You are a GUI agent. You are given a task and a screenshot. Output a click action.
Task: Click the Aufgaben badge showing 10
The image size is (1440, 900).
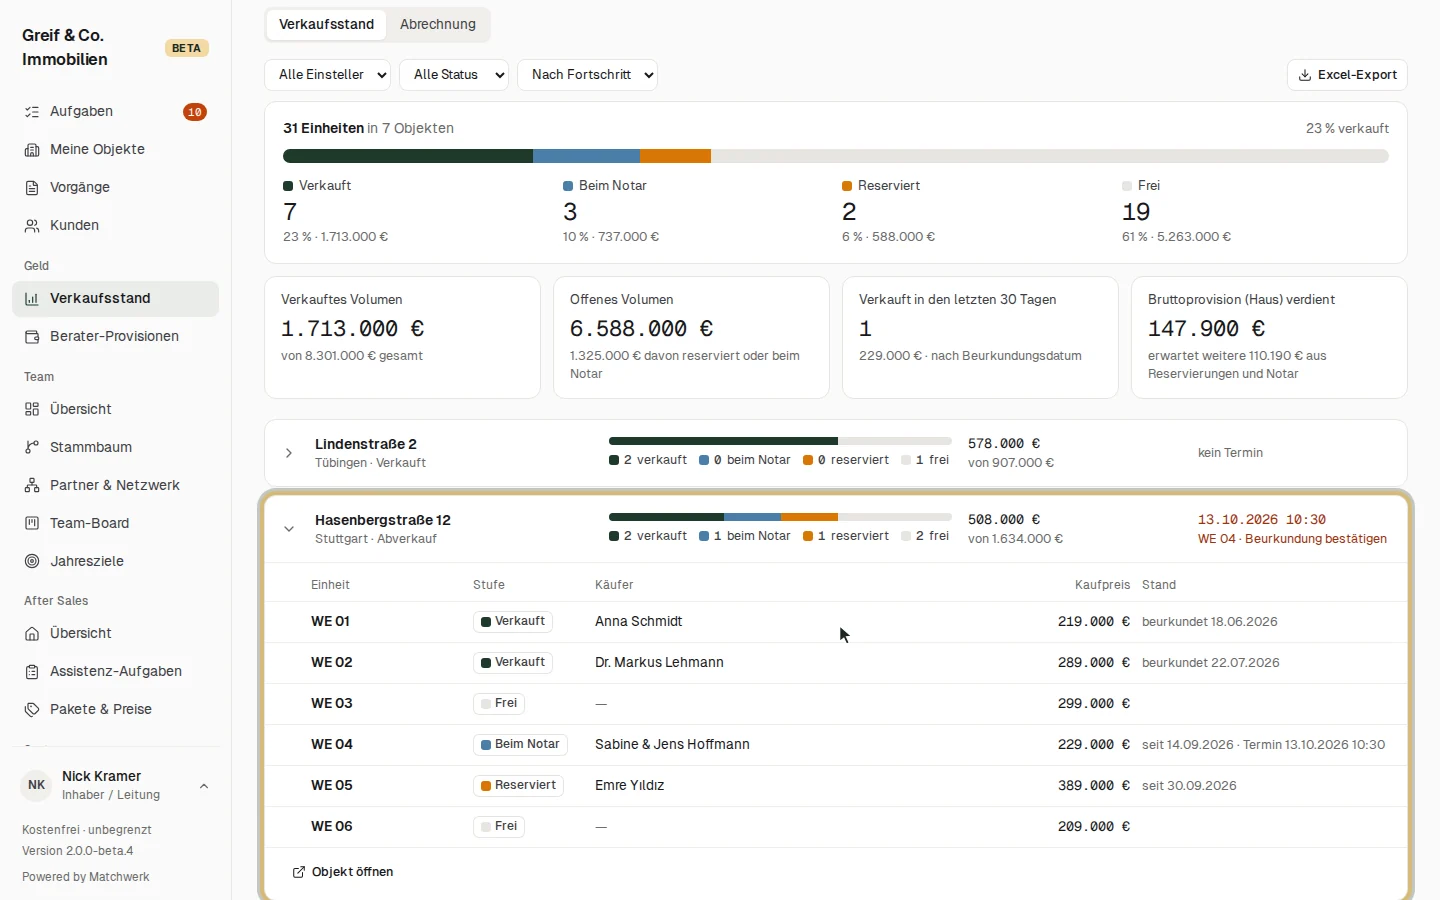click(x=195, y=112)
